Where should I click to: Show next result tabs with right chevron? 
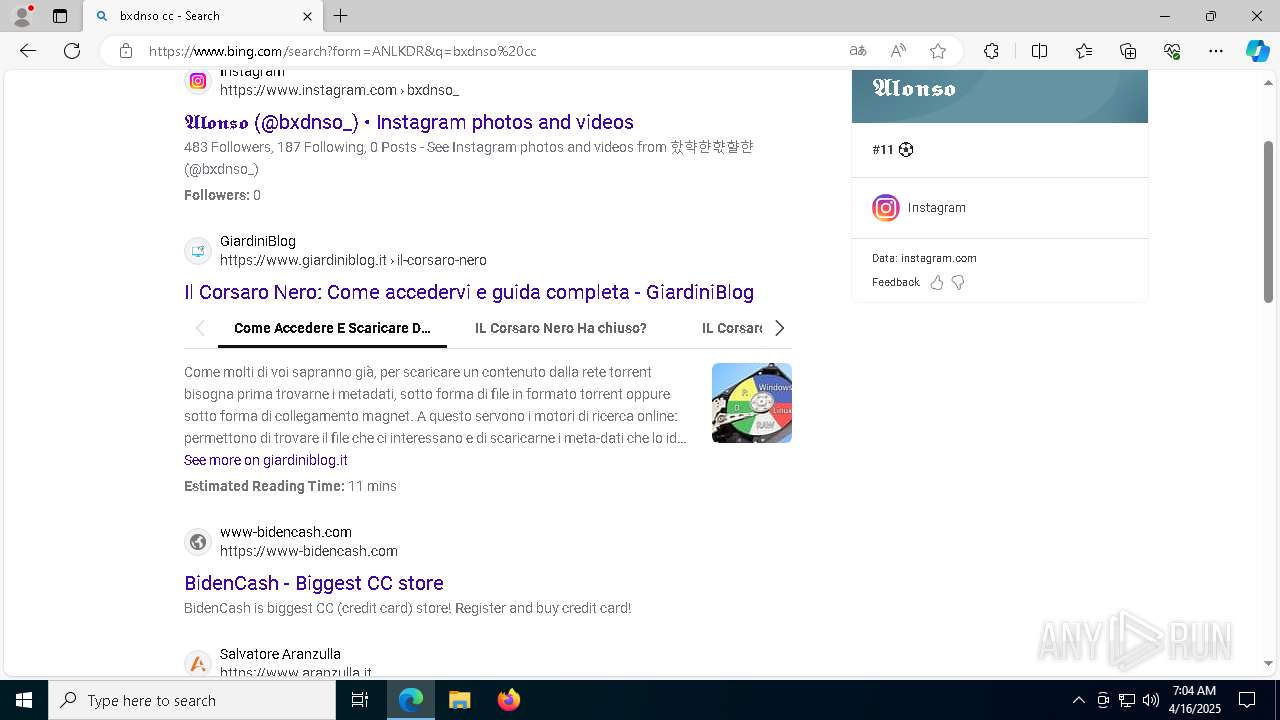779,328
